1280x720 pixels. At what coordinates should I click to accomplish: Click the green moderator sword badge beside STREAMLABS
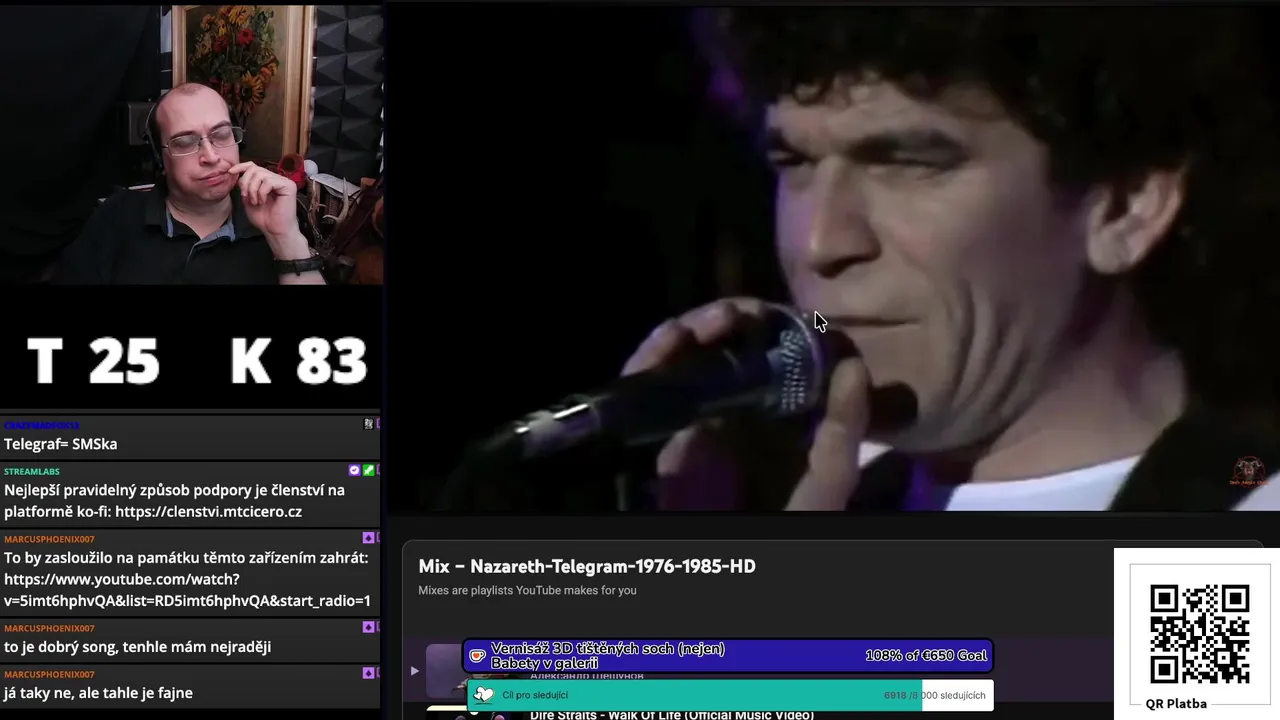coord(368,470)
